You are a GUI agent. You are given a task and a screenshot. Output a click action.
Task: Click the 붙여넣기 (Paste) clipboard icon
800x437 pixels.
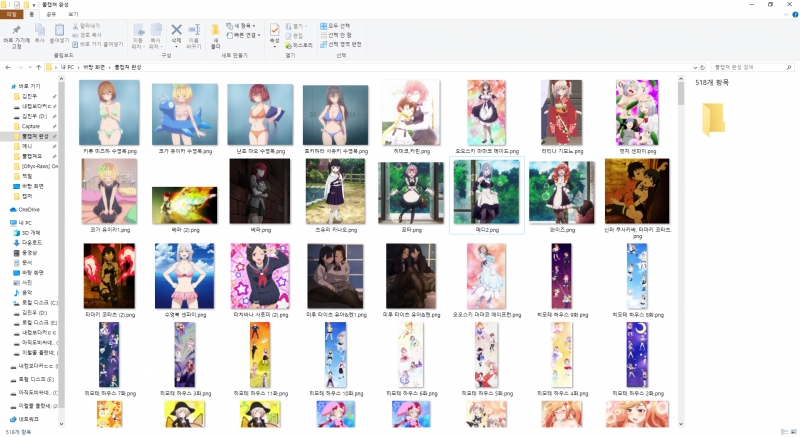[x=60, y=32]
